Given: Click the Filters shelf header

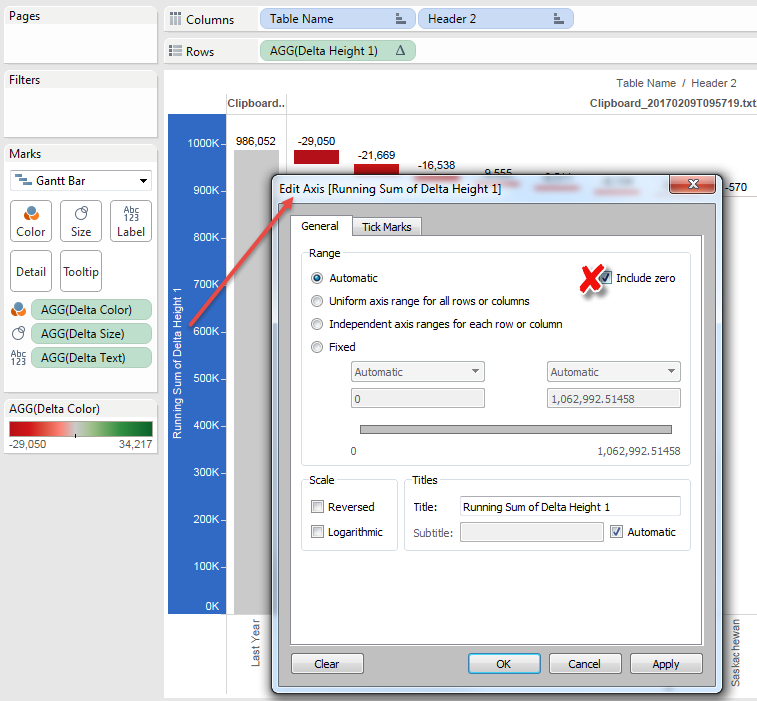Looking at the screenshot, I should pos(25,80).
